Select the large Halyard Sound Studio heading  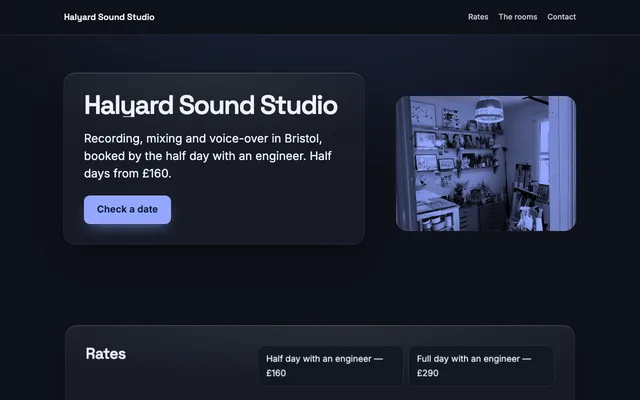tap(211, 105)
